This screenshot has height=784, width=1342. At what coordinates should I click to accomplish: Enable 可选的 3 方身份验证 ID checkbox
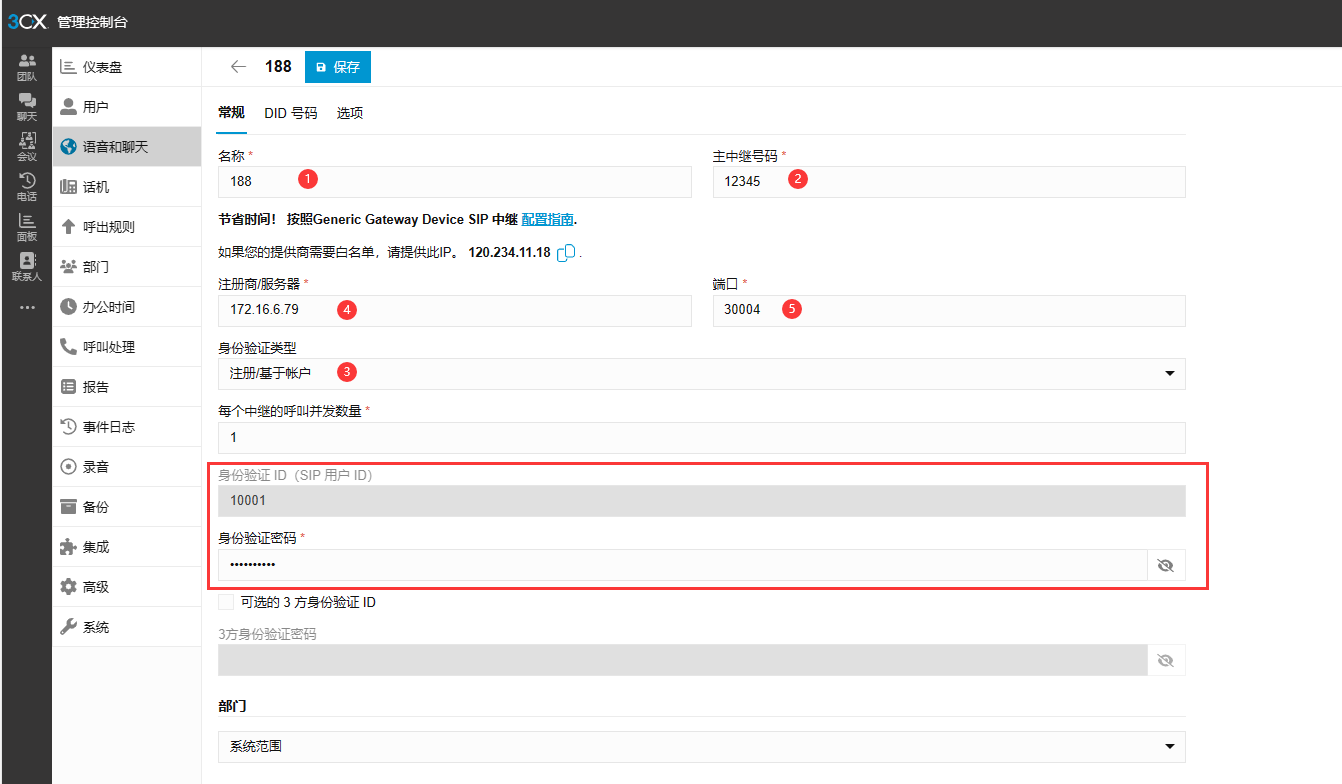(x=226, y=602)
